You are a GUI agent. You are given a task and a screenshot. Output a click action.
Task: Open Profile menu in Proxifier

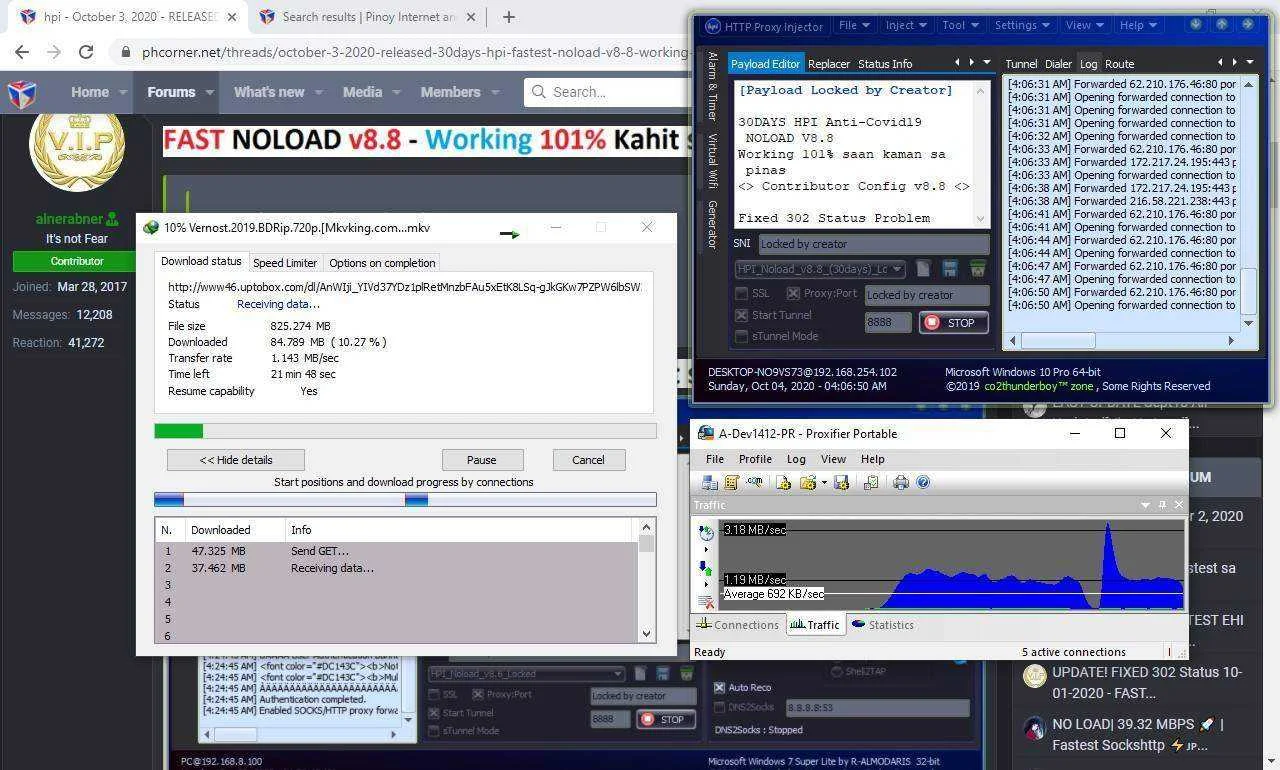(x=755, y=459)
